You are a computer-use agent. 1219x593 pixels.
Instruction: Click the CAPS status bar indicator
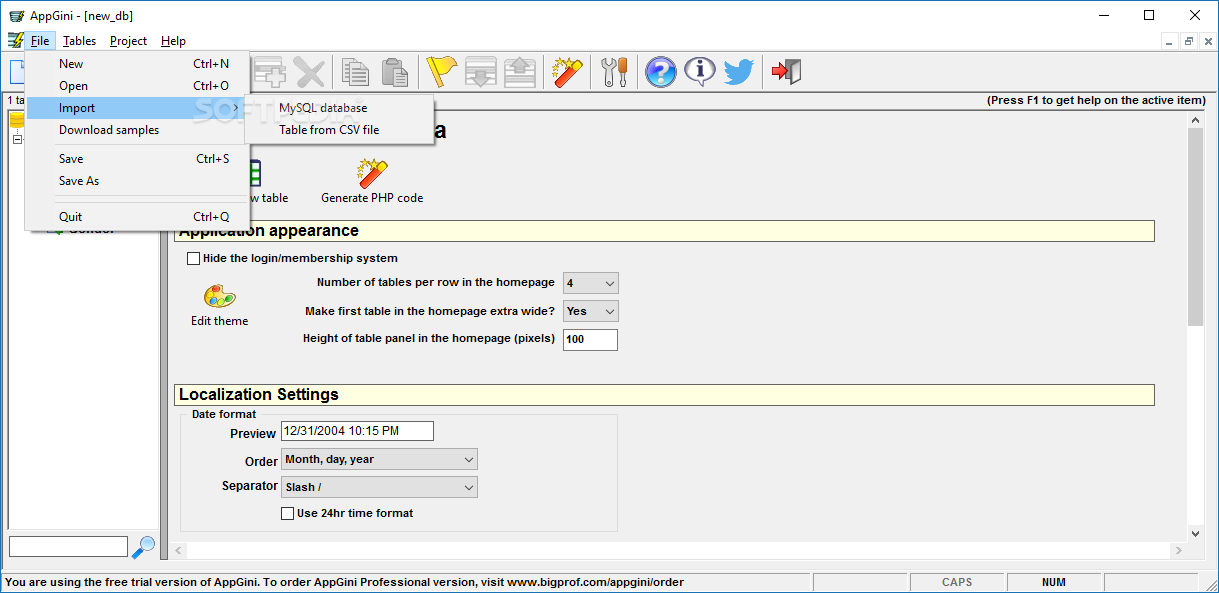click(x=957, y=582)
